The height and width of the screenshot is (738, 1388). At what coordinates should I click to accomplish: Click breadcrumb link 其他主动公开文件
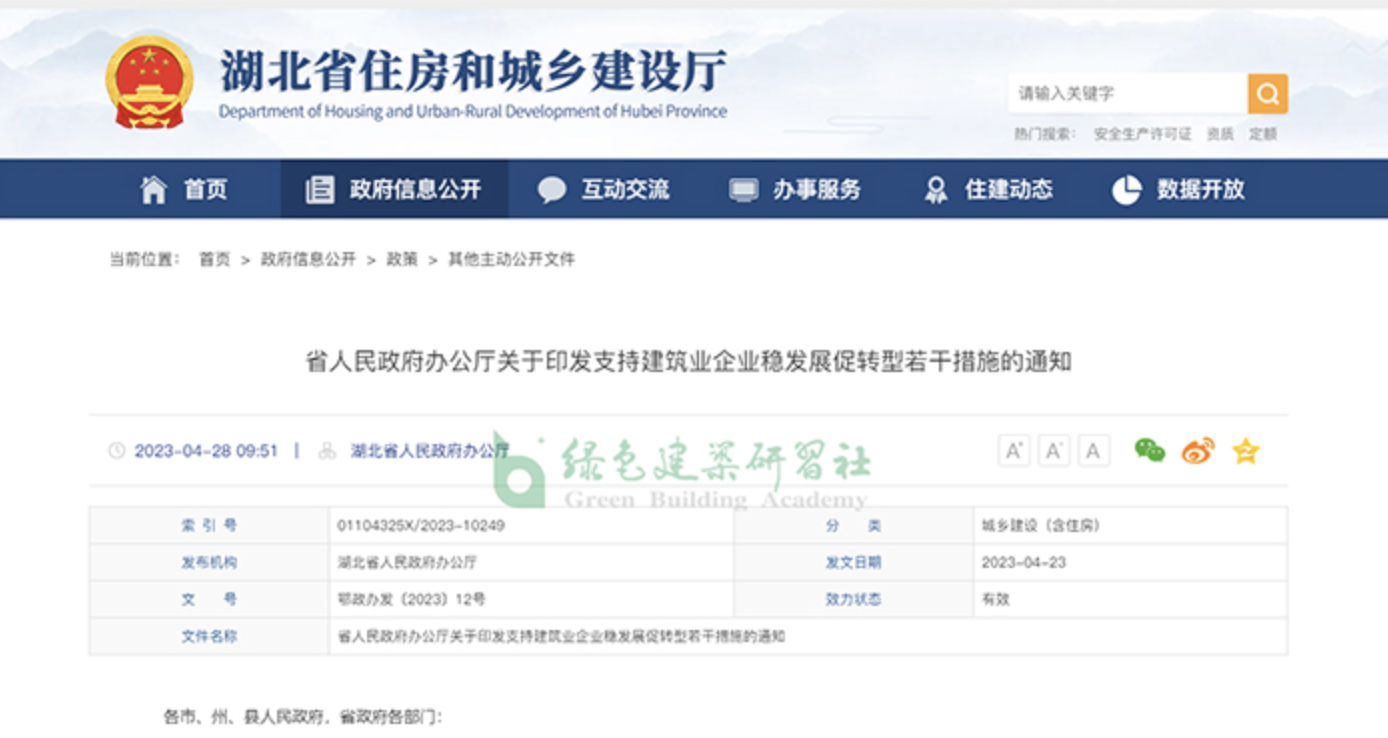[x=511, y=259]
